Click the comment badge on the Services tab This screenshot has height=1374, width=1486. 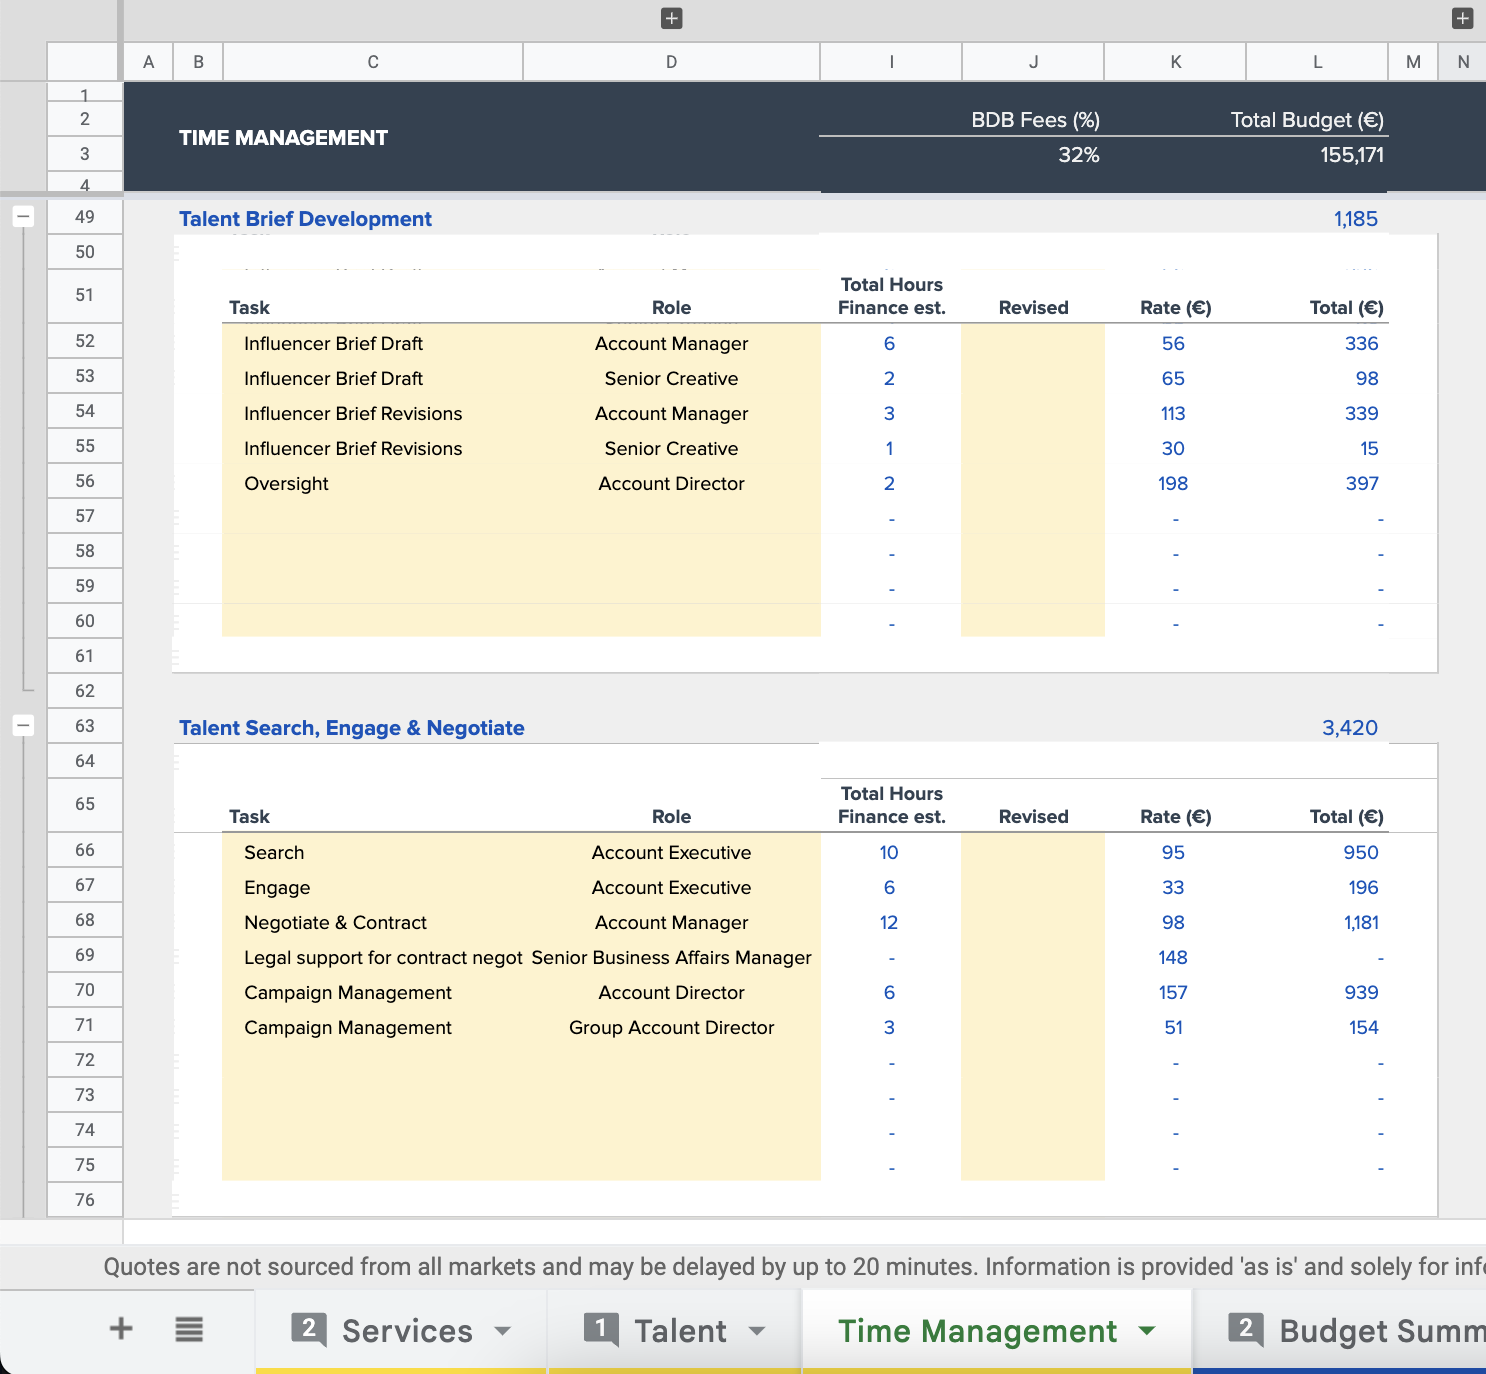[x=308, y=1329]
